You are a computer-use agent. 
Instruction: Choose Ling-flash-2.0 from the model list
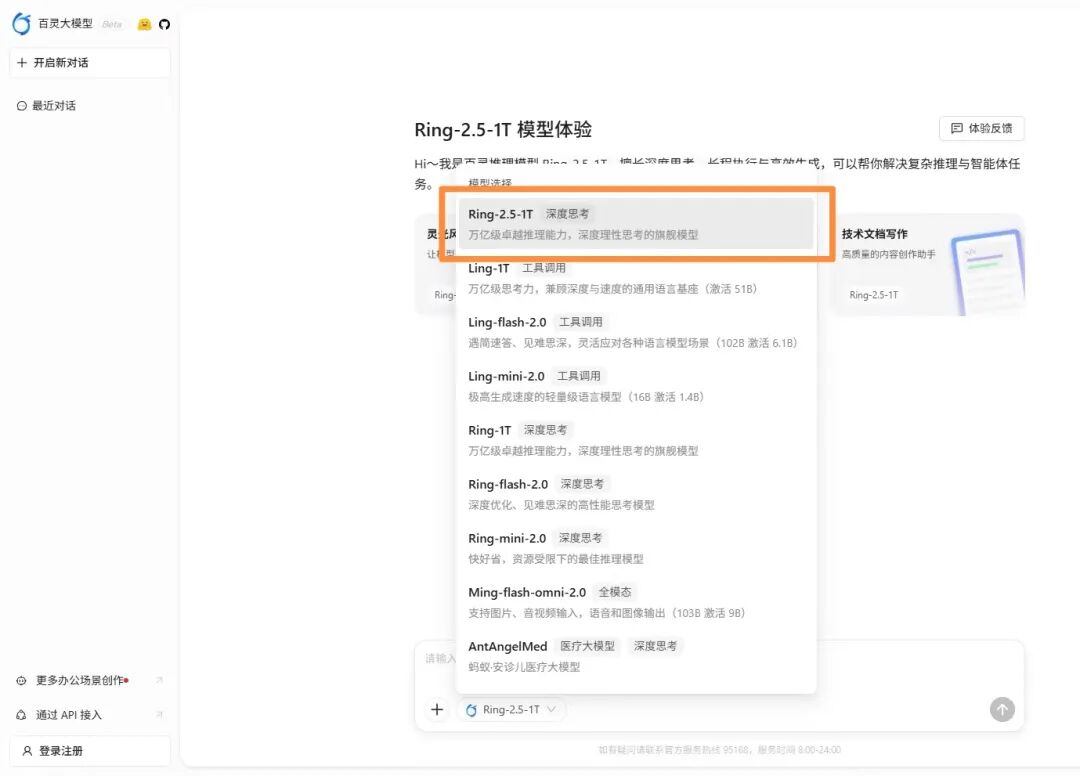tap(636, 332)
